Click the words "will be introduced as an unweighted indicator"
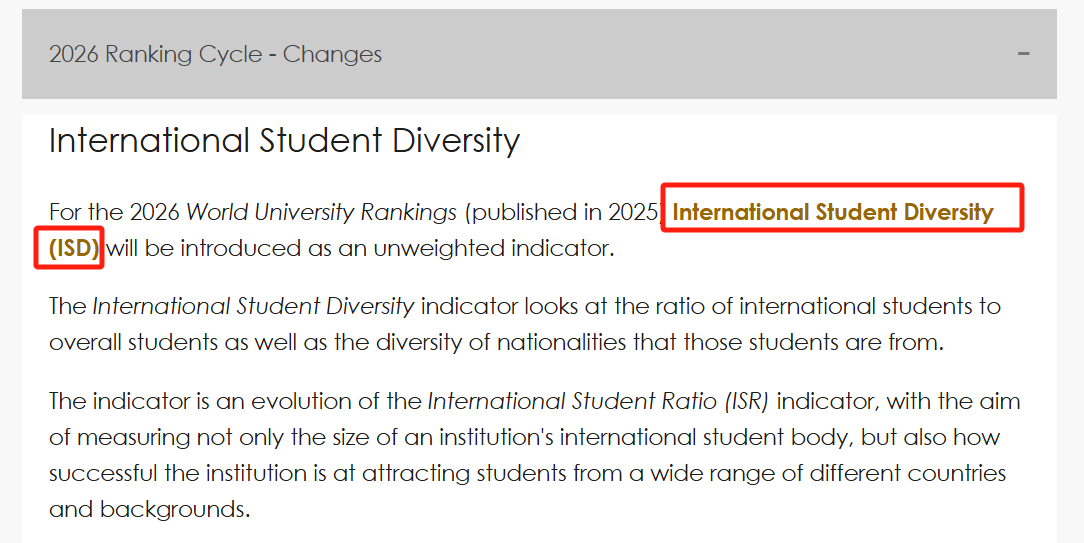This screenshot has width=1084, height=543. (359, 248)
